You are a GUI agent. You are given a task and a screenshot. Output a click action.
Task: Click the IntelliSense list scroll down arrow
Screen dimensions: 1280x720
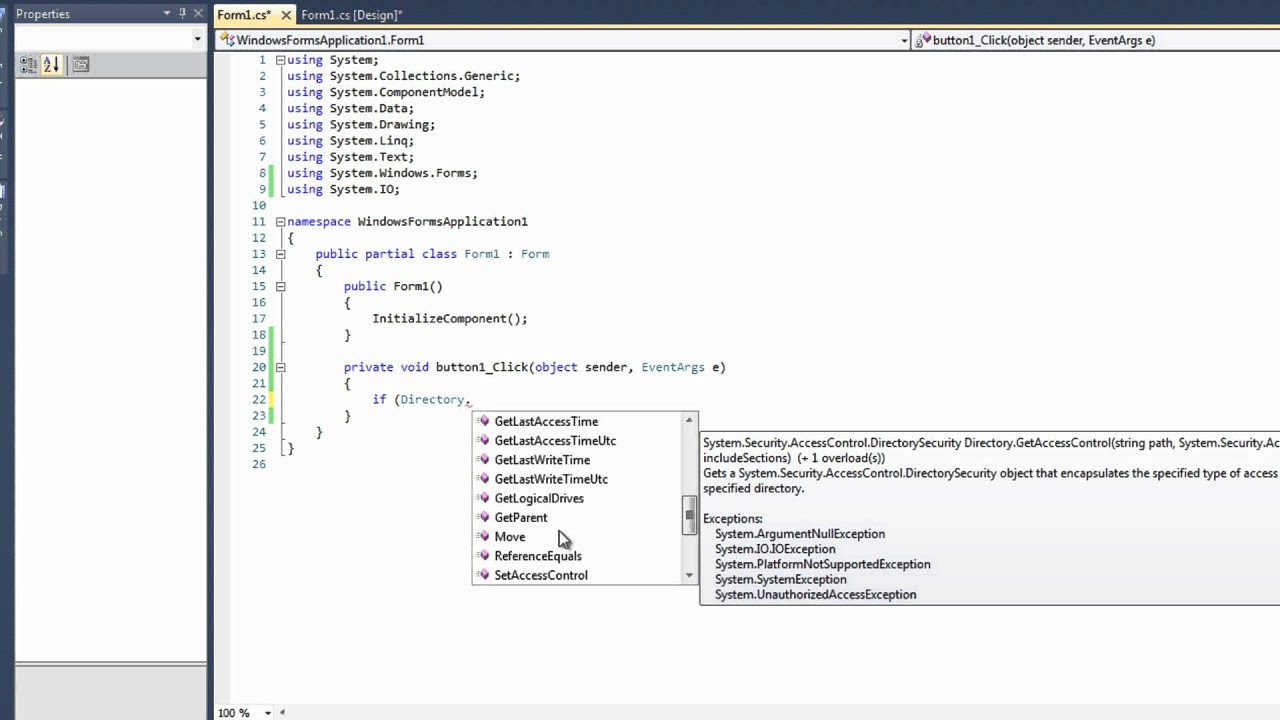[689, 576]
